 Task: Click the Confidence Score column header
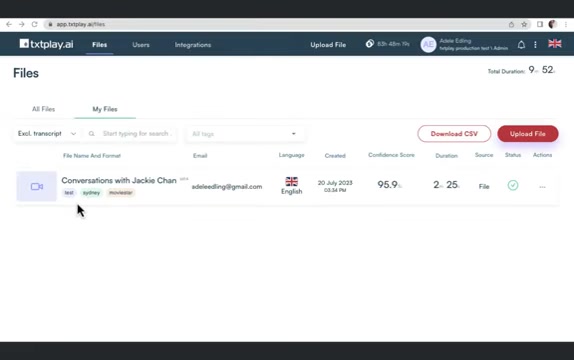point(391,155)
